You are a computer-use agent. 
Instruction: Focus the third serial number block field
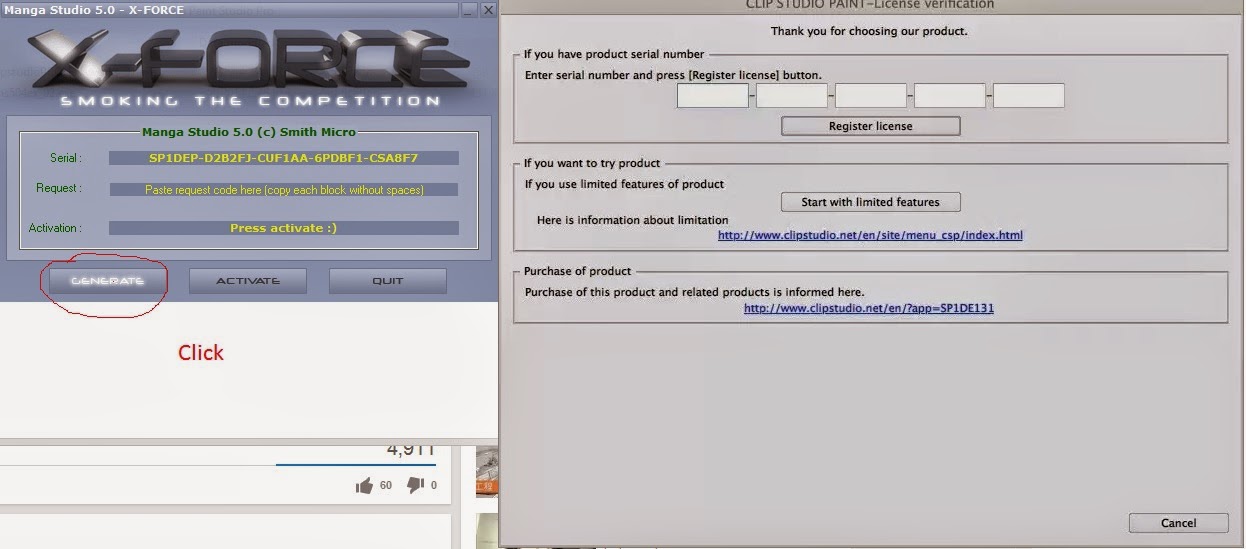871,96
